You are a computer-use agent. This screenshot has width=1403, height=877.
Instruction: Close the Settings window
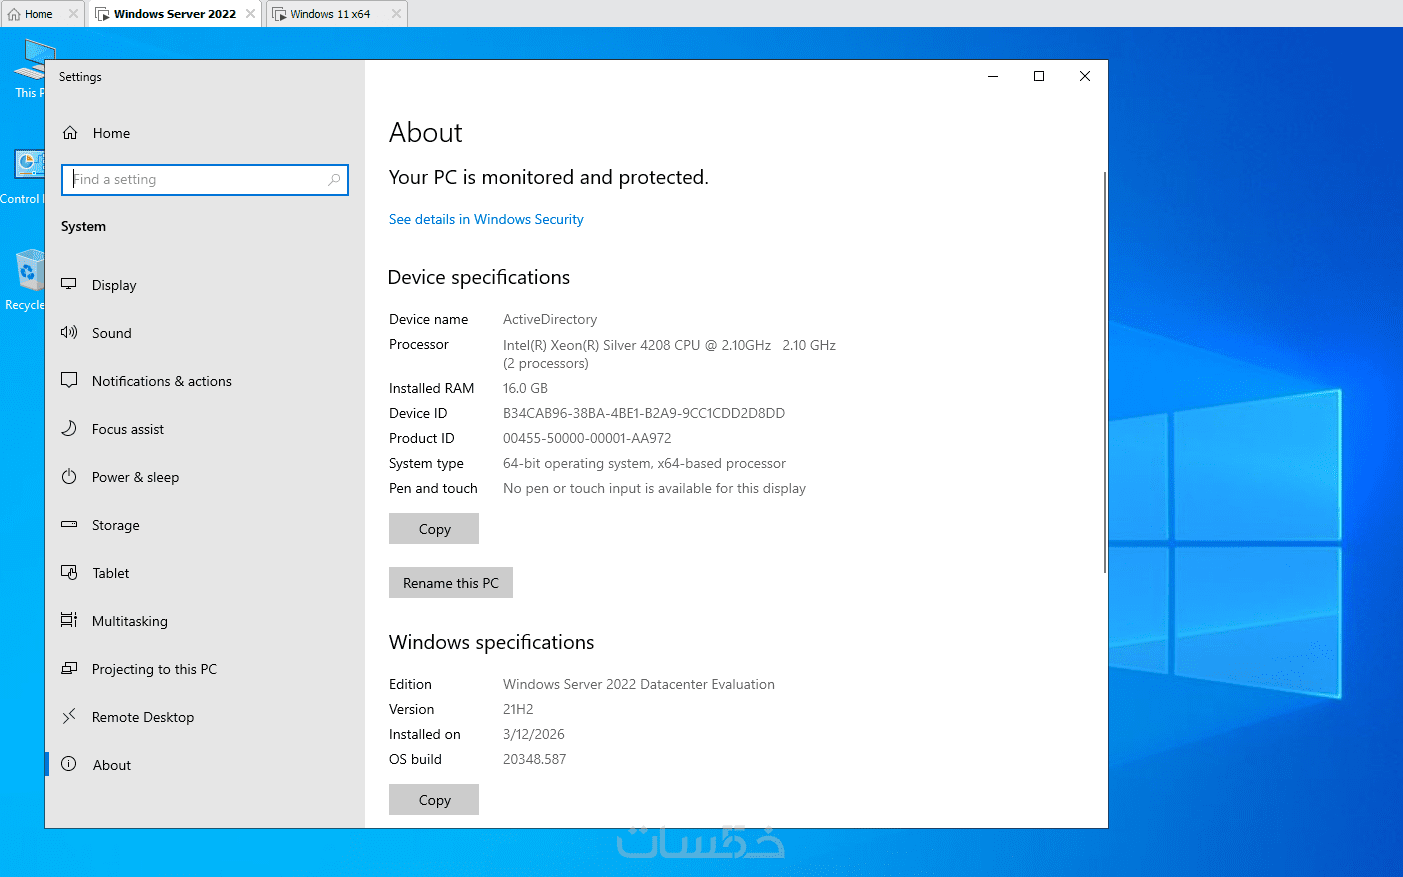[1085, 76]
